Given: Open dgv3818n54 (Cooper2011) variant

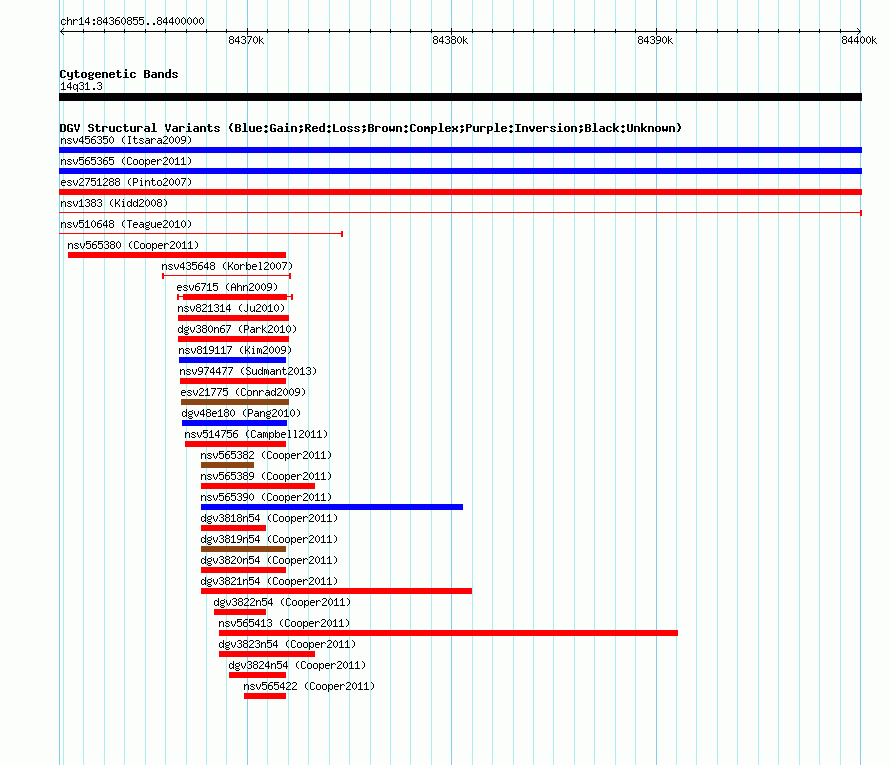Looking at the screenshot, I should coord(269,518).
